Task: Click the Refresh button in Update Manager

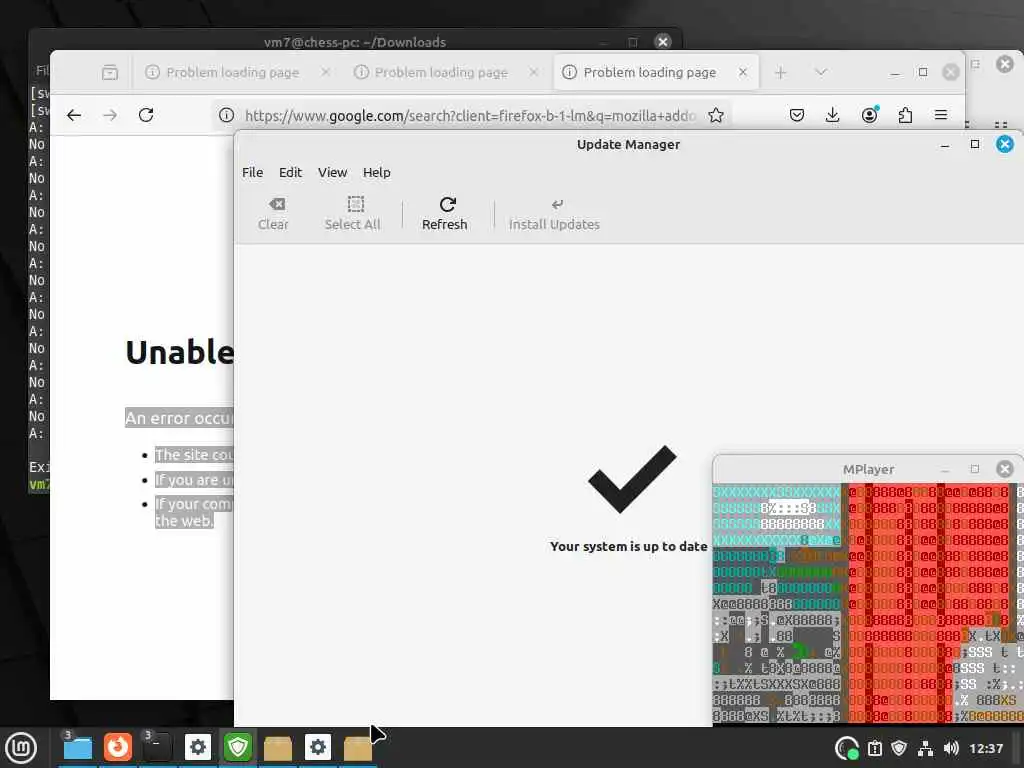Action: pyautogui.click(x=444, y=214)
